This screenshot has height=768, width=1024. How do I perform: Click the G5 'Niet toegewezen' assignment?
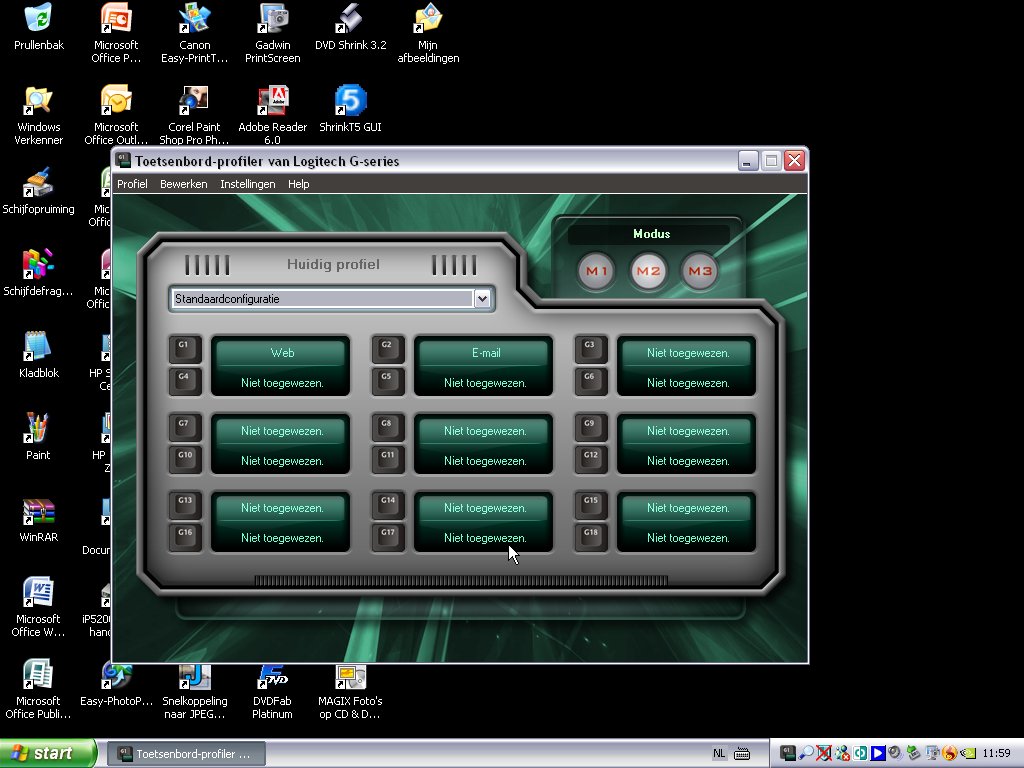pos(485,383)
